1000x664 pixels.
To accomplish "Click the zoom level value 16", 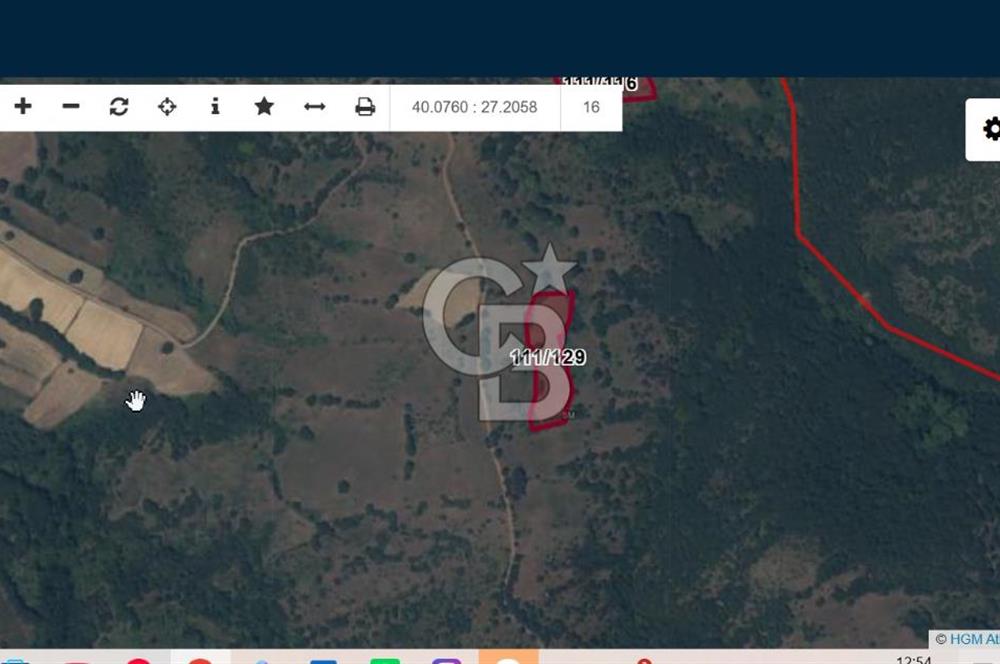I will click(591, 107).
